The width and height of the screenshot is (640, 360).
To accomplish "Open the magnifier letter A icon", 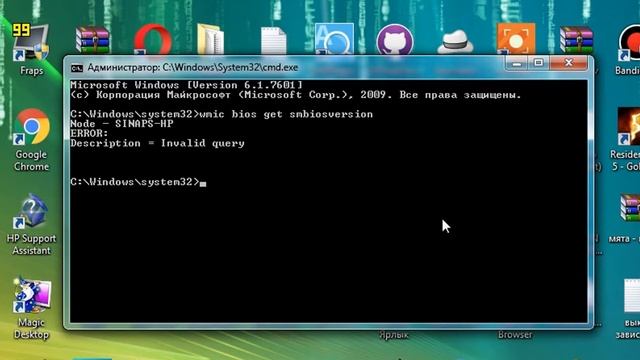I will tap(334, 39).
